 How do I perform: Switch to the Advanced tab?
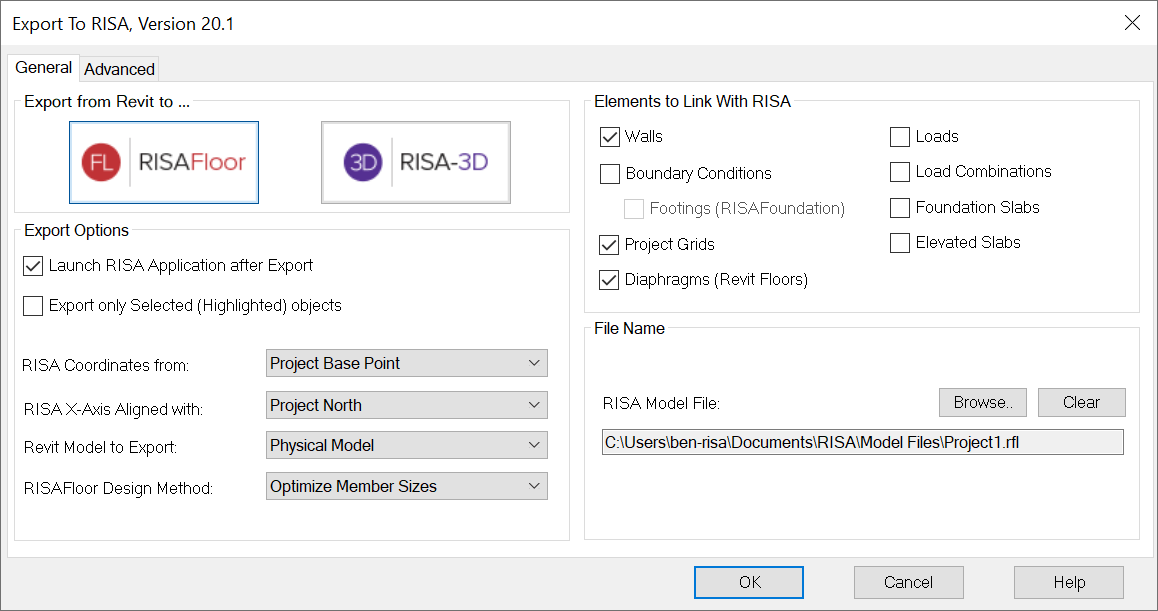(x=119, y=69)
